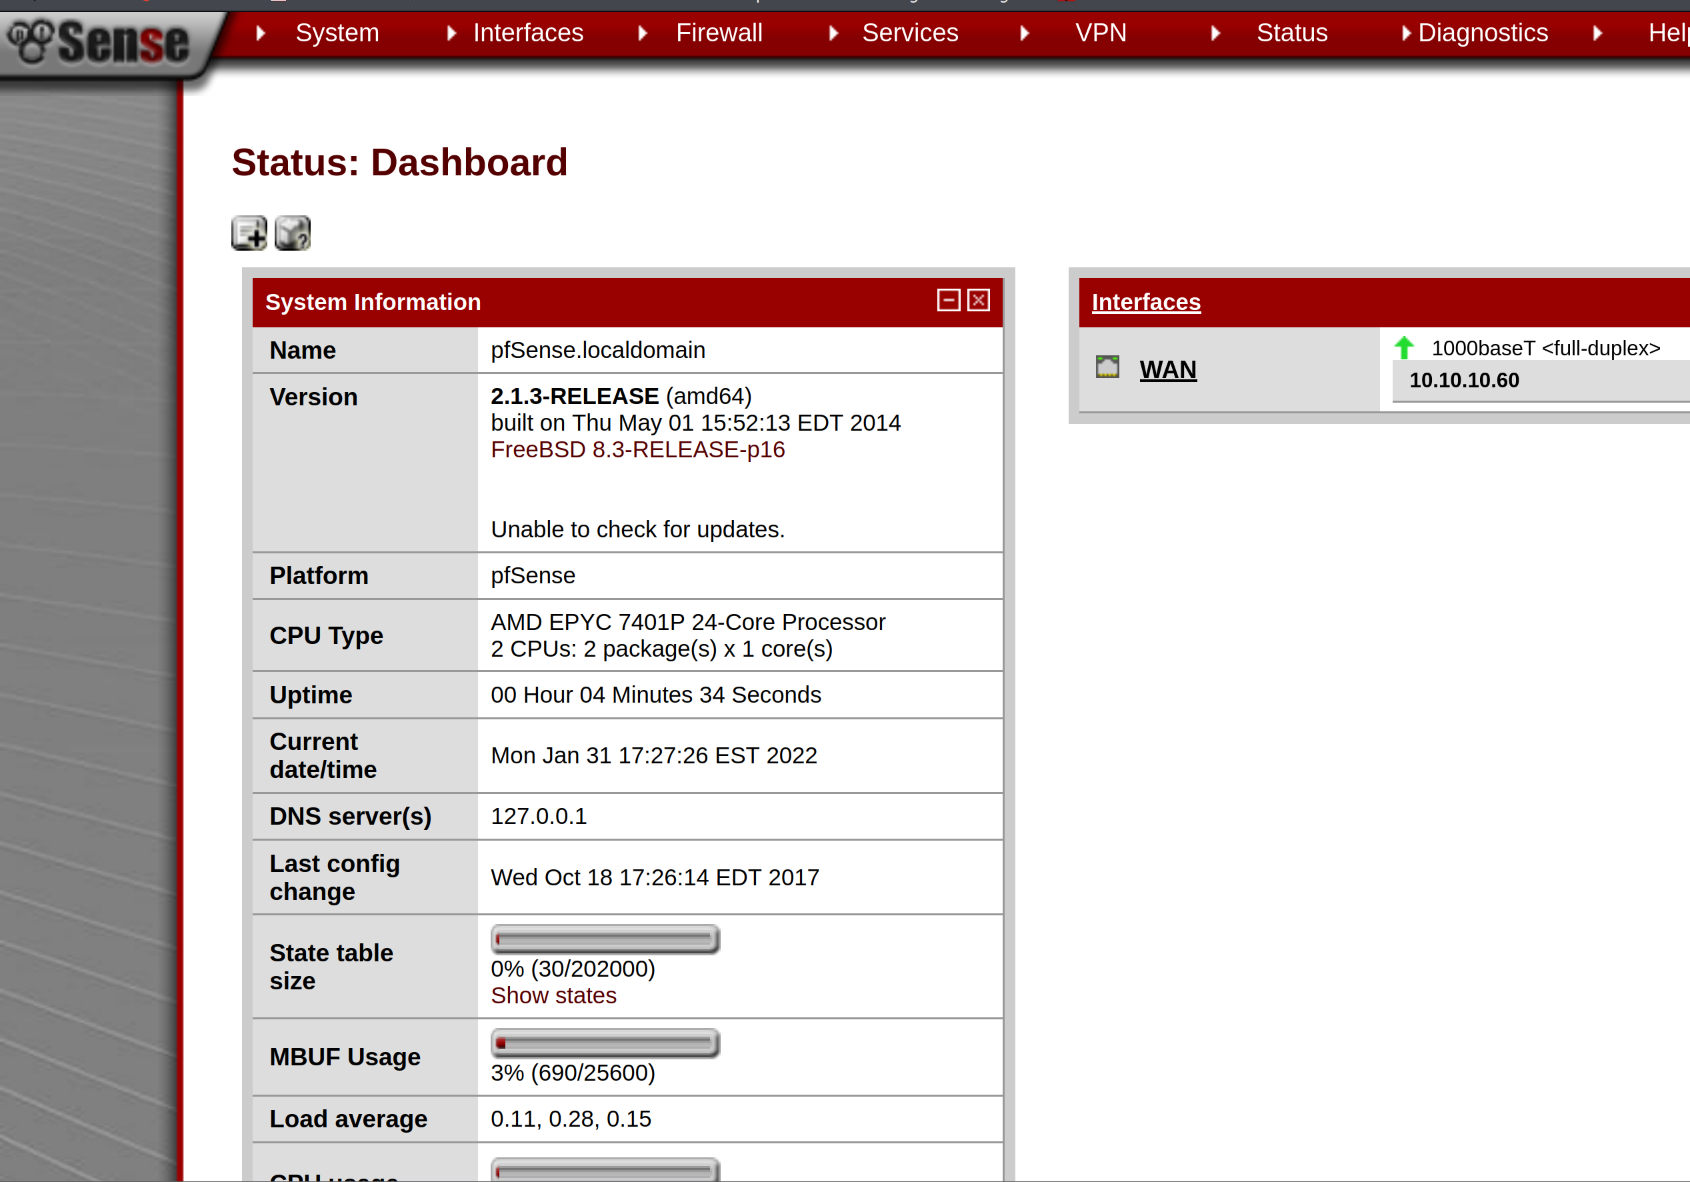
Task: Click the dashboard help icon
Action: click(292, 233)
